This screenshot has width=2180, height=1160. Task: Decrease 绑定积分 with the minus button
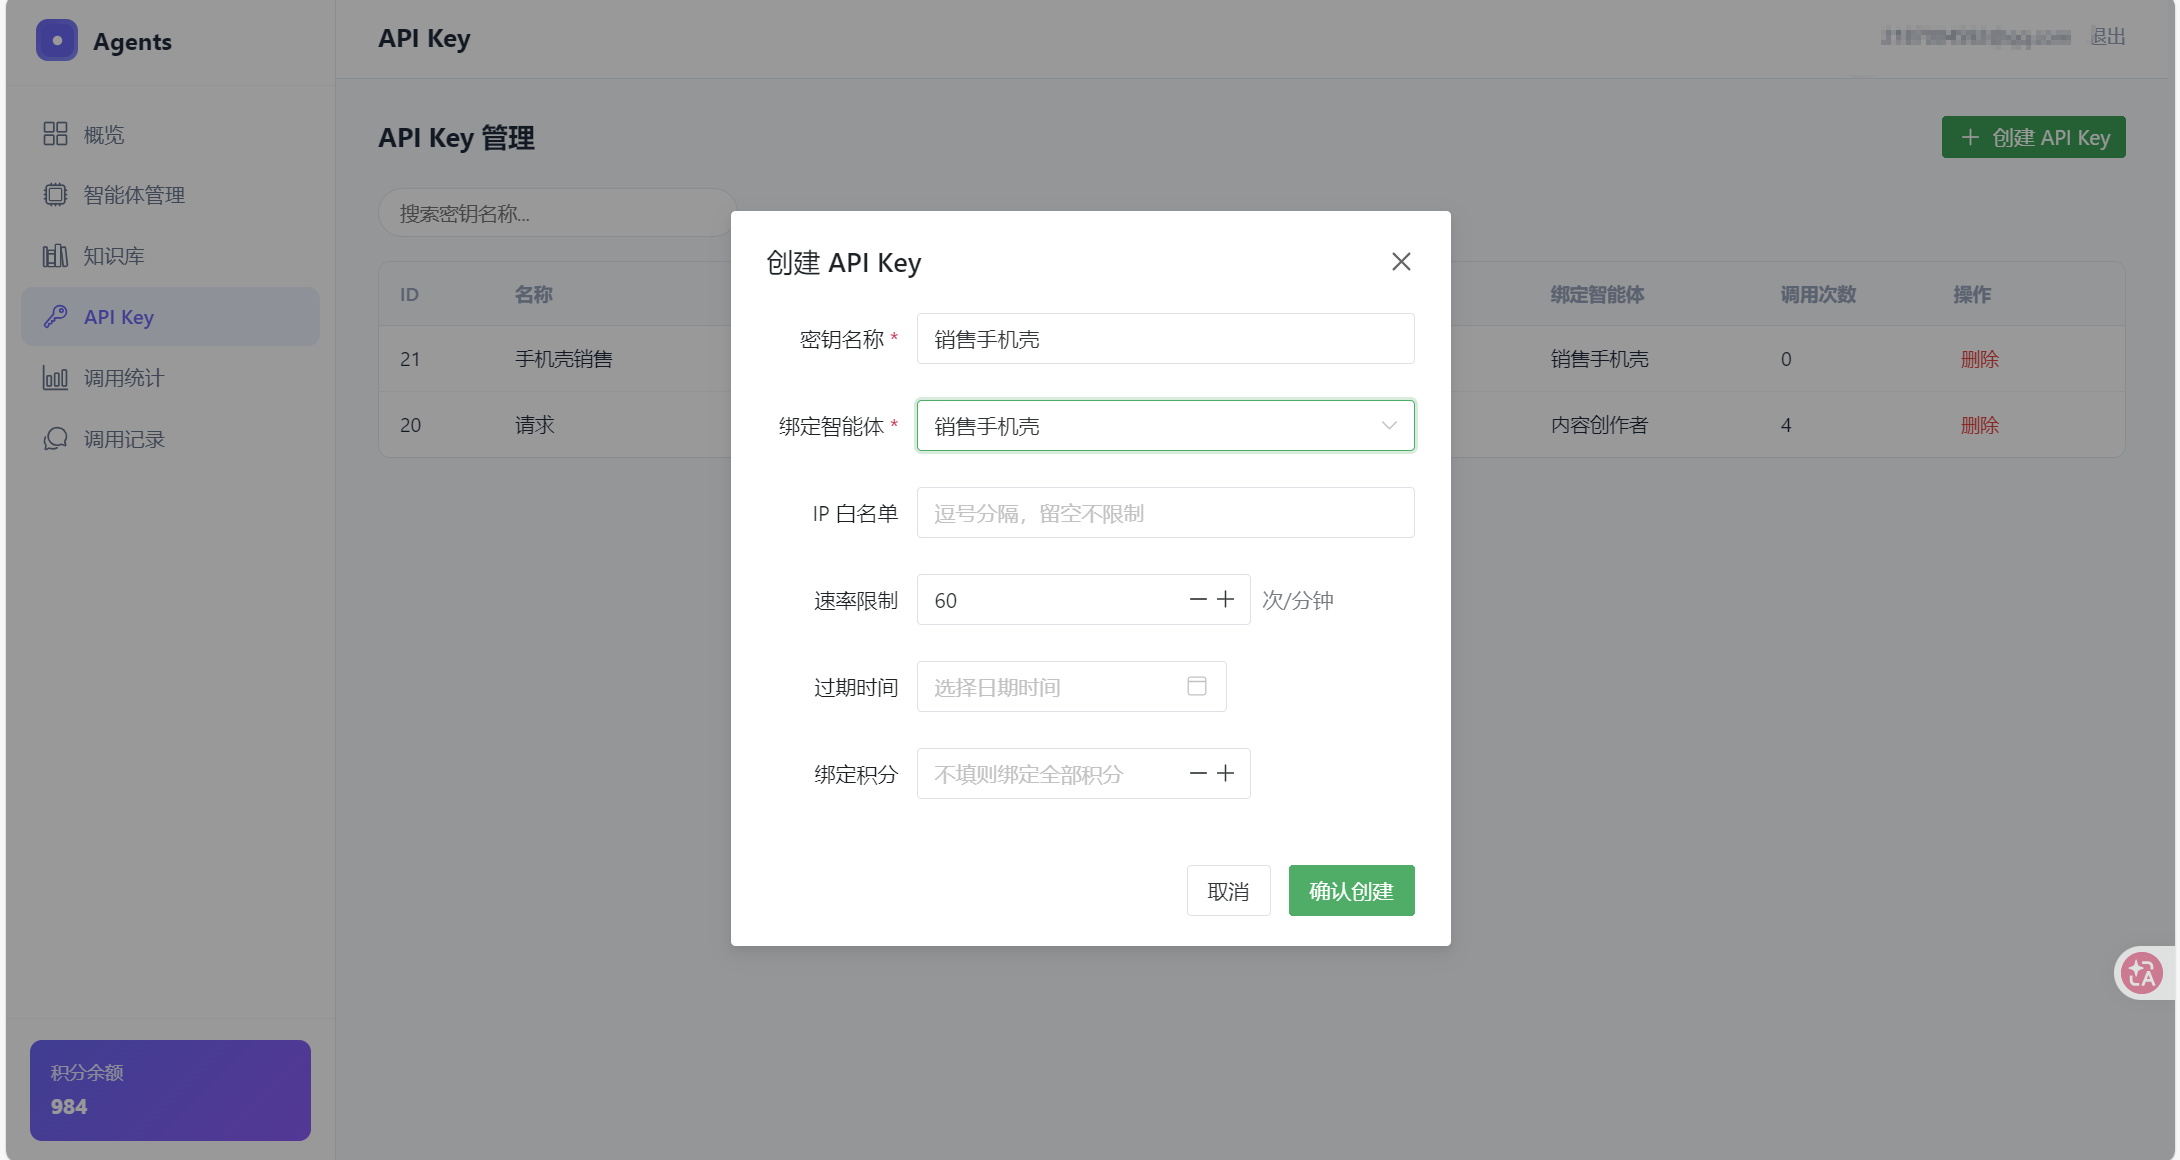(x=1197, y=774)
